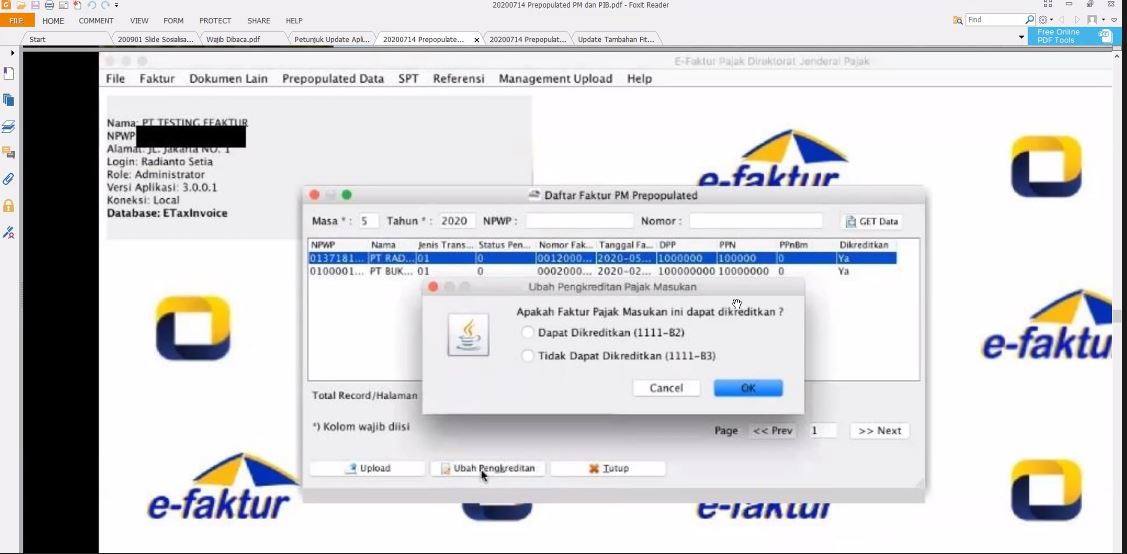Image resolution: width=1127 pixels, height=554 pixels.
Task: Open the Comments panel in sidebar
Action: pyautogui.click(x=9, y=153)
